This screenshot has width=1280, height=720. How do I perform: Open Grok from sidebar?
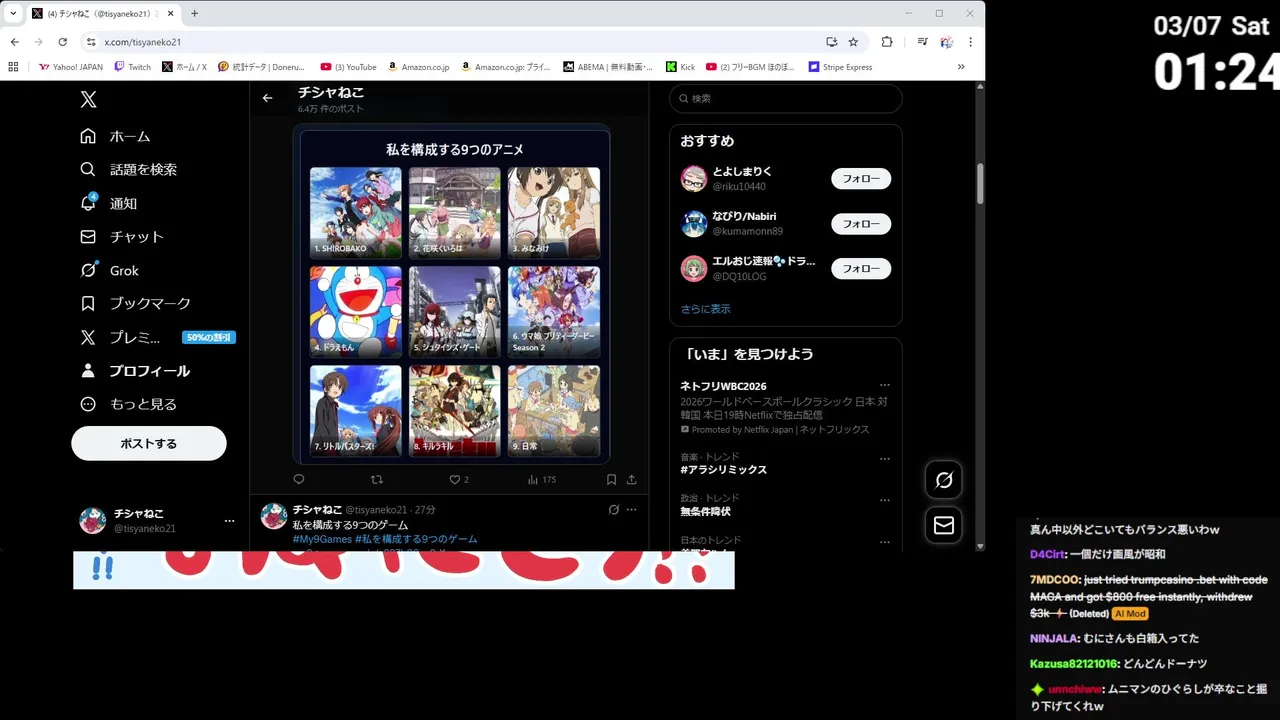click(110, 270)
